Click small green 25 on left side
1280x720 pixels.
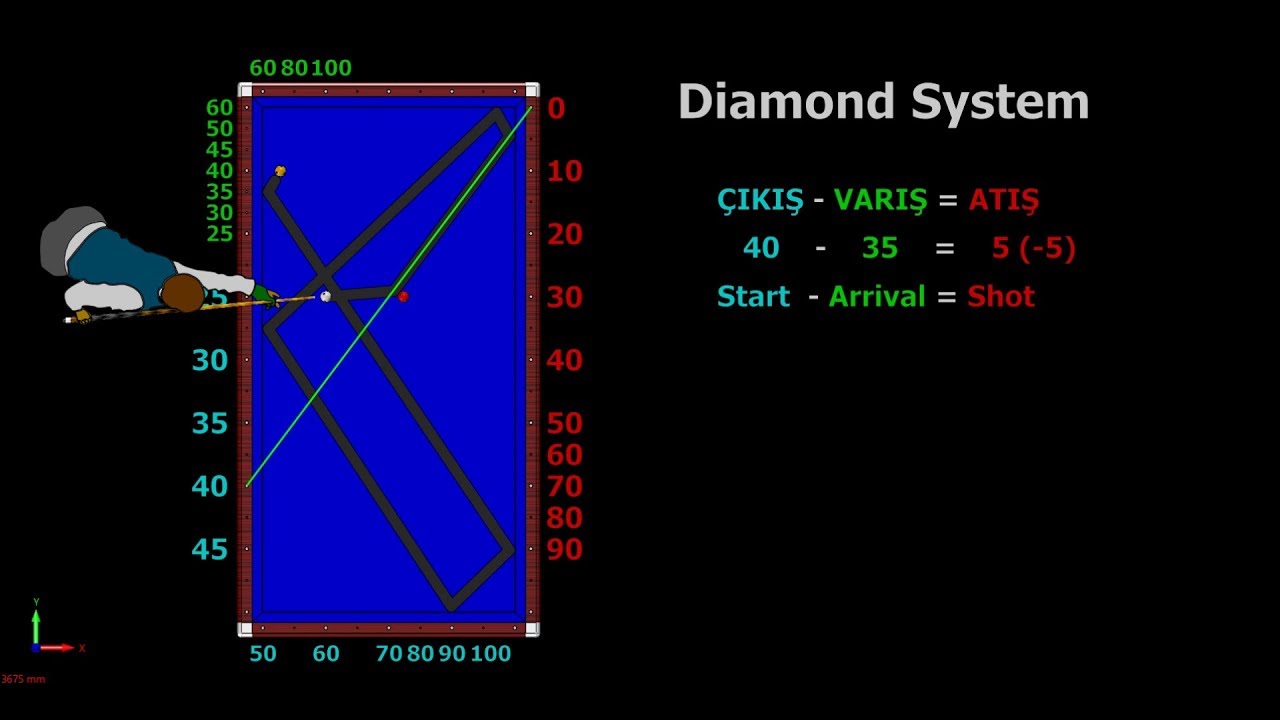(219, 234)
